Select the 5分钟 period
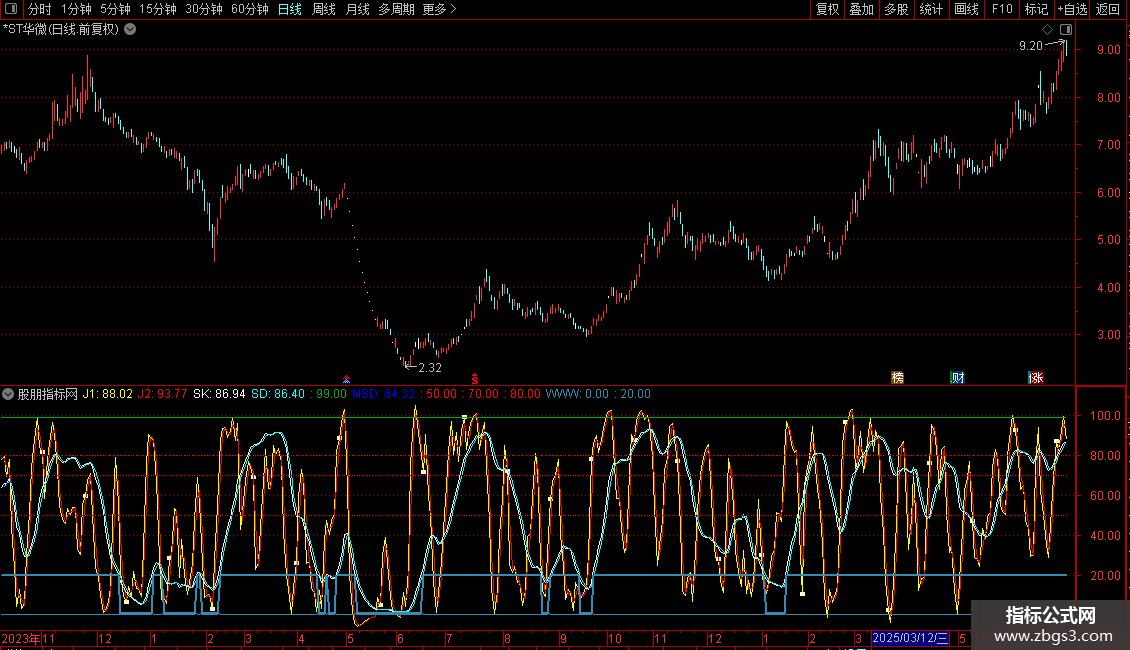The image size is (1130, 650). 115,9
